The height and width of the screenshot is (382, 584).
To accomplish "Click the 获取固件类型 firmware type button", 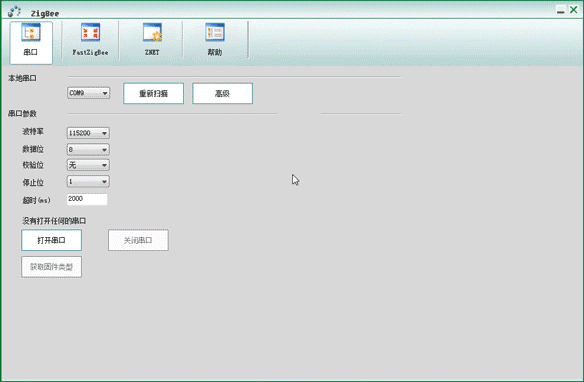I will (51, 267).
